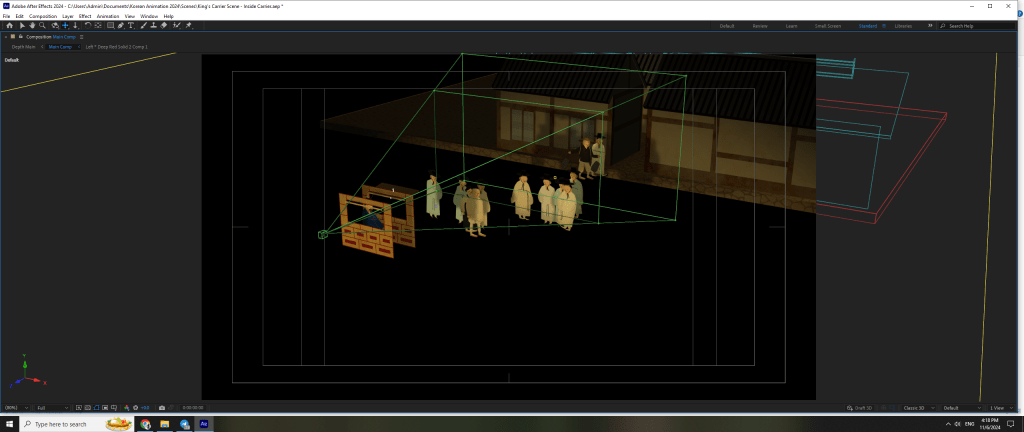Open the Full resolution dropdown

click(x=51, y=408)
